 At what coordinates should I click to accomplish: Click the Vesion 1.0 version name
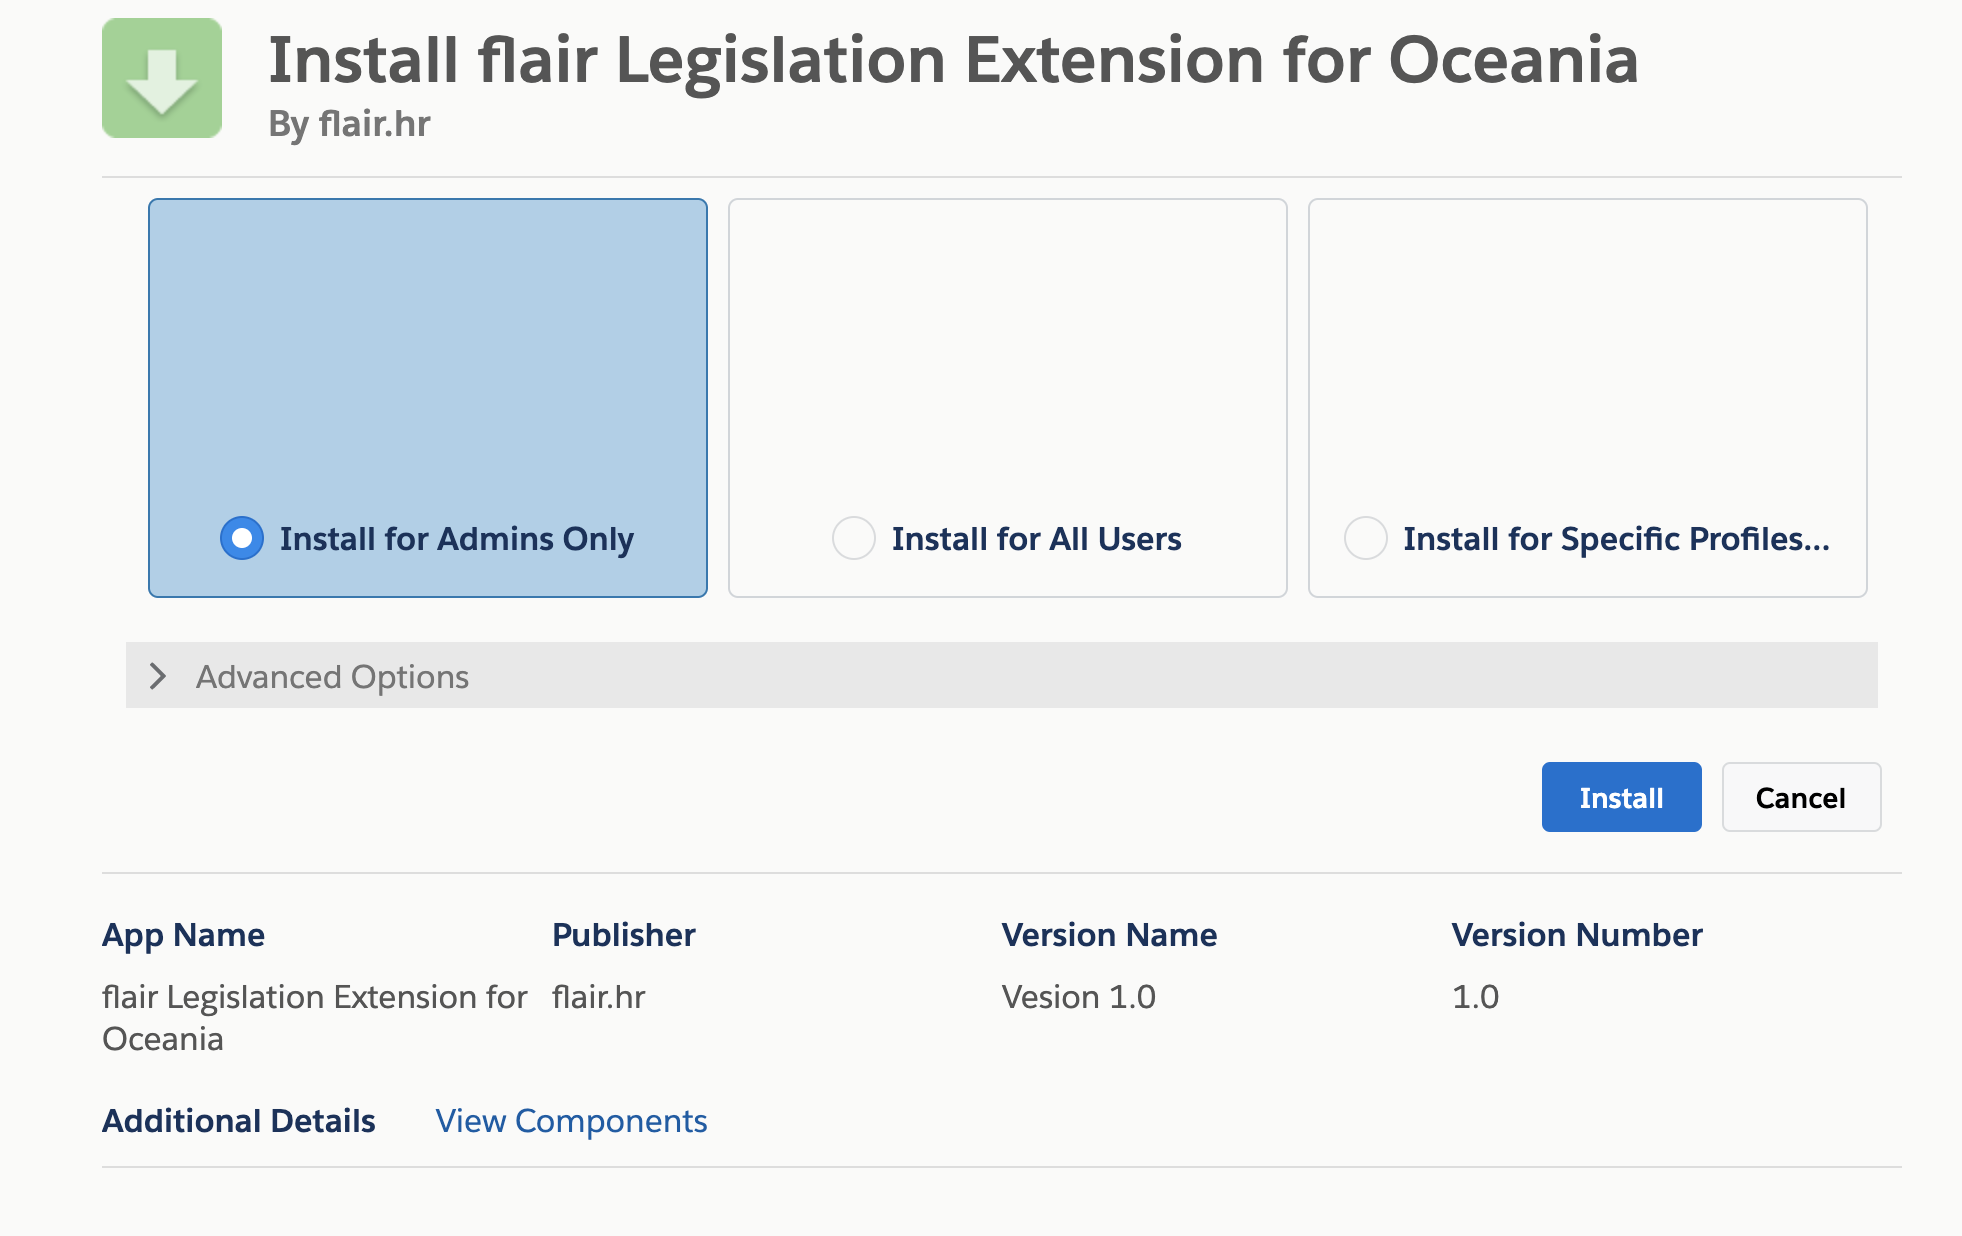tap(1078, 997)
